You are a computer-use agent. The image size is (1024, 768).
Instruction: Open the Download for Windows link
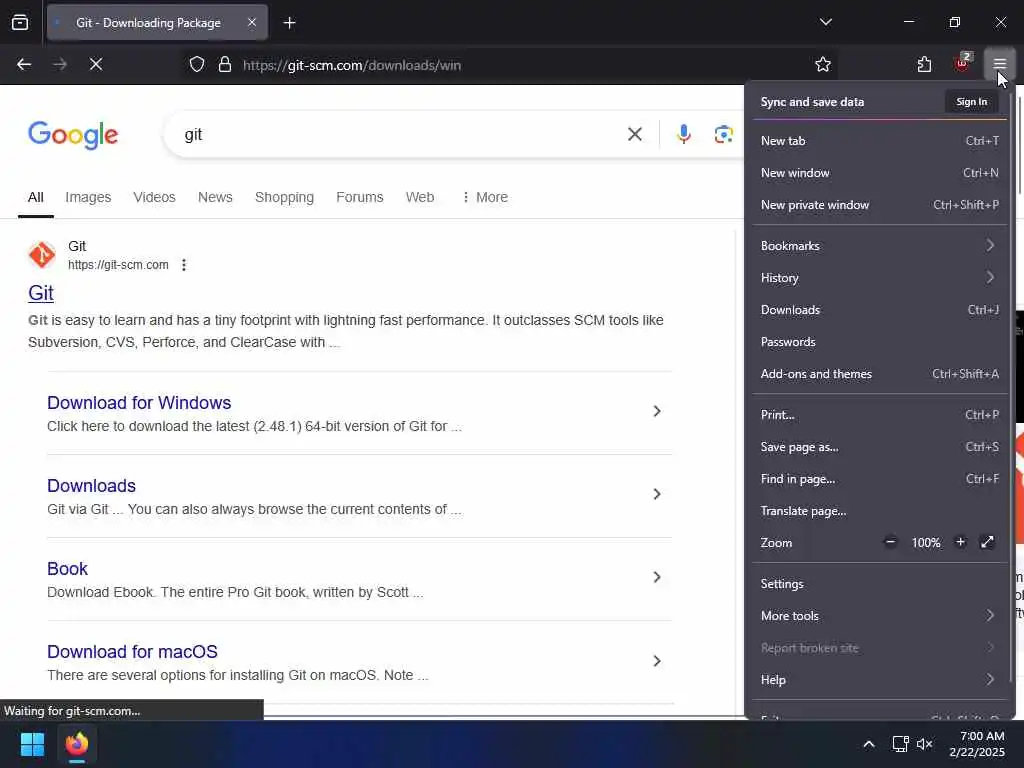139,403
